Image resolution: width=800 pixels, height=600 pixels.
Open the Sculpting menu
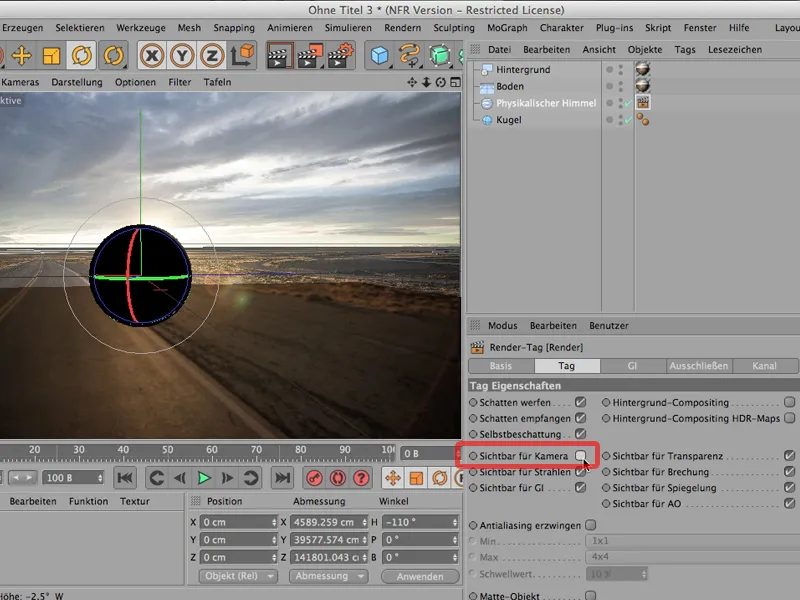pos(454,28)
